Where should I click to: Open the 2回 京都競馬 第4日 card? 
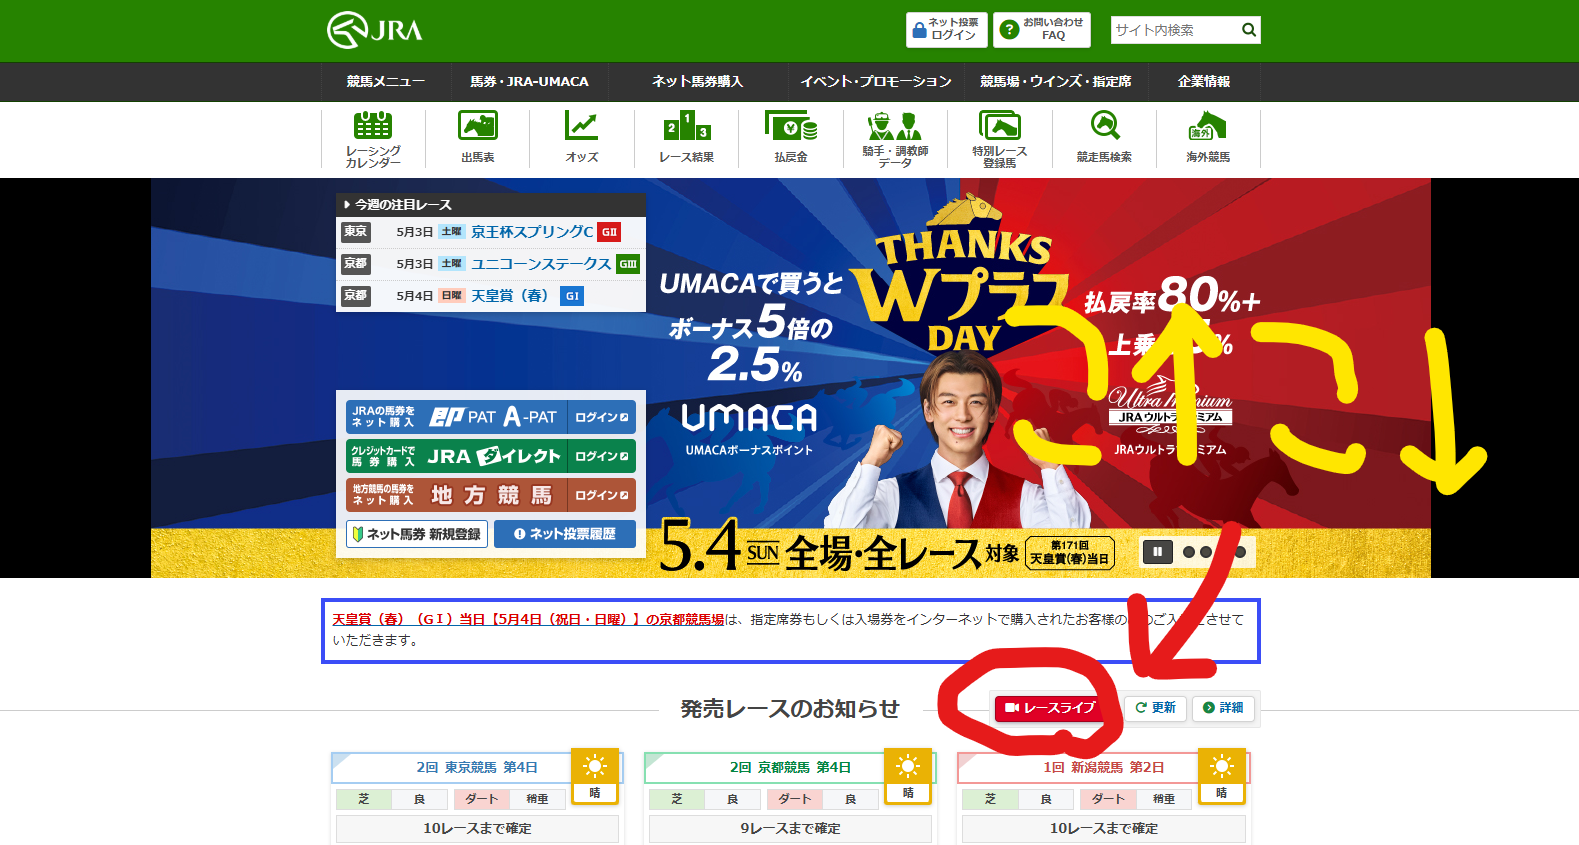(x=790, y=768)
